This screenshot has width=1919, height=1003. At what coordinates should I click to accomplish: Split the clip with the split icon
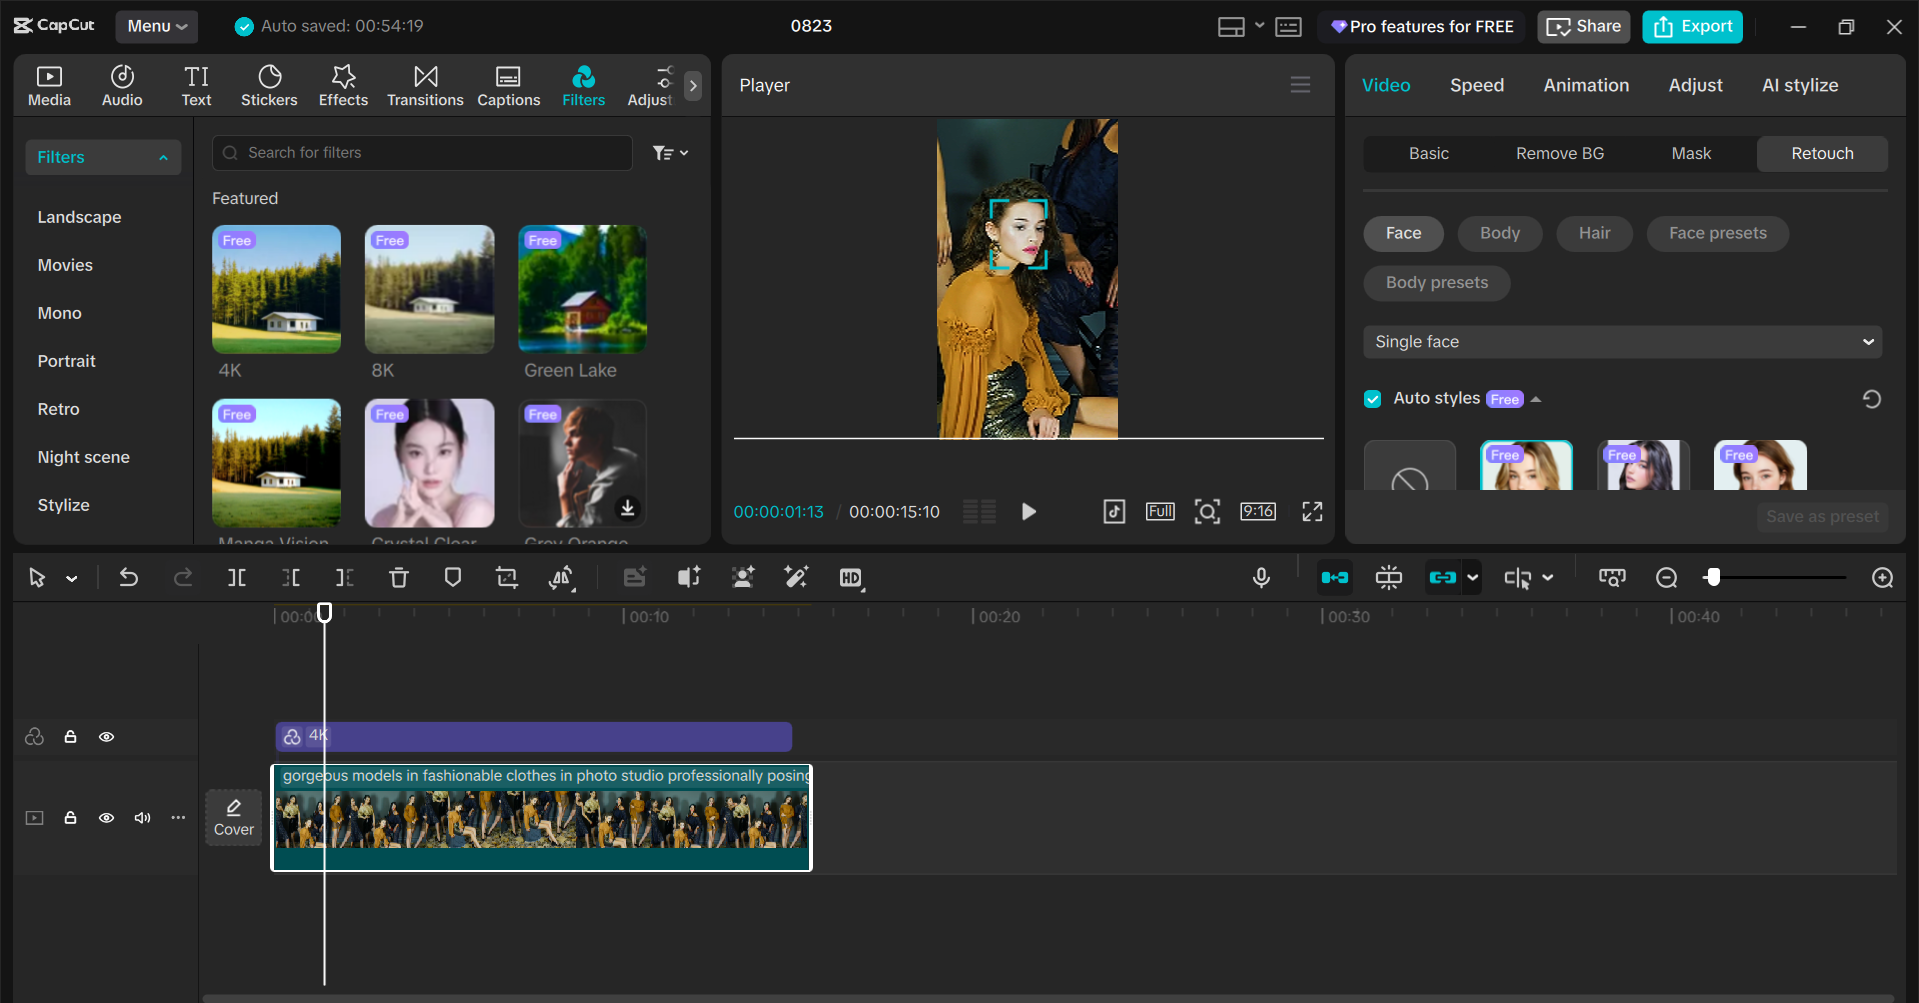[237, 577]
